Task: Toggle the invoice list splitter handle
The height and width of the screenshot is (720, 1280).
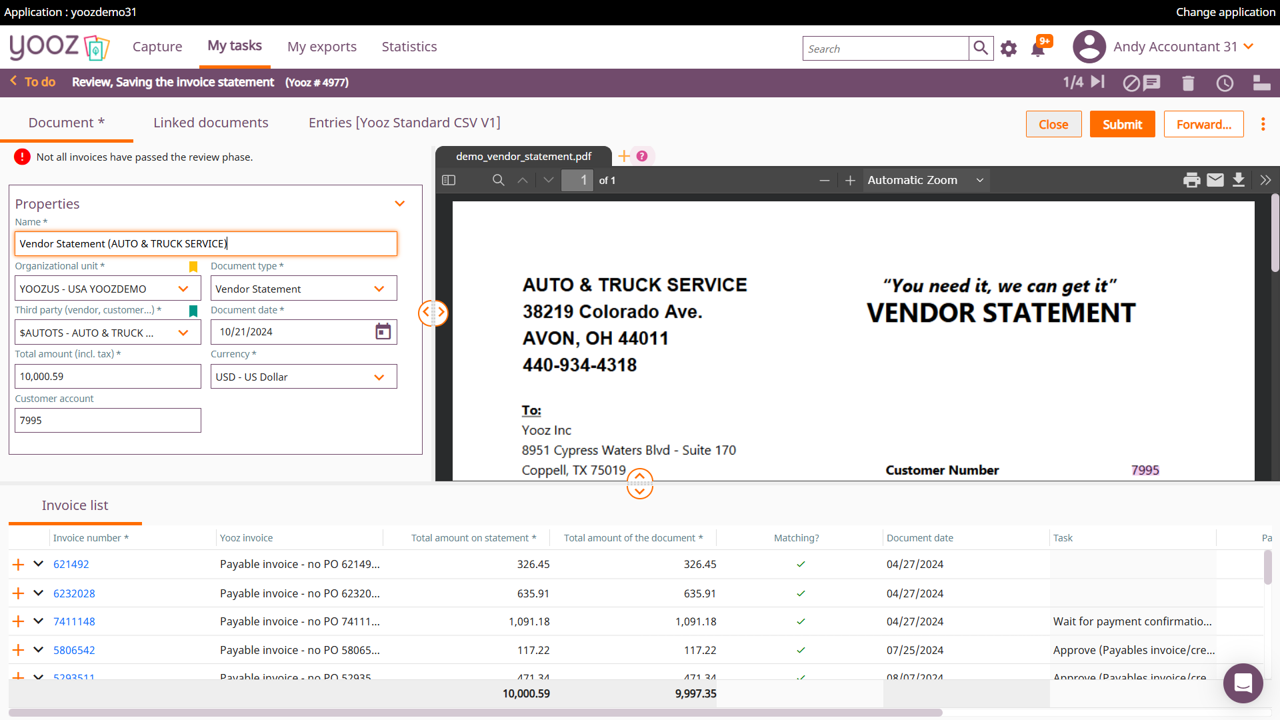Action: (640, 484)
